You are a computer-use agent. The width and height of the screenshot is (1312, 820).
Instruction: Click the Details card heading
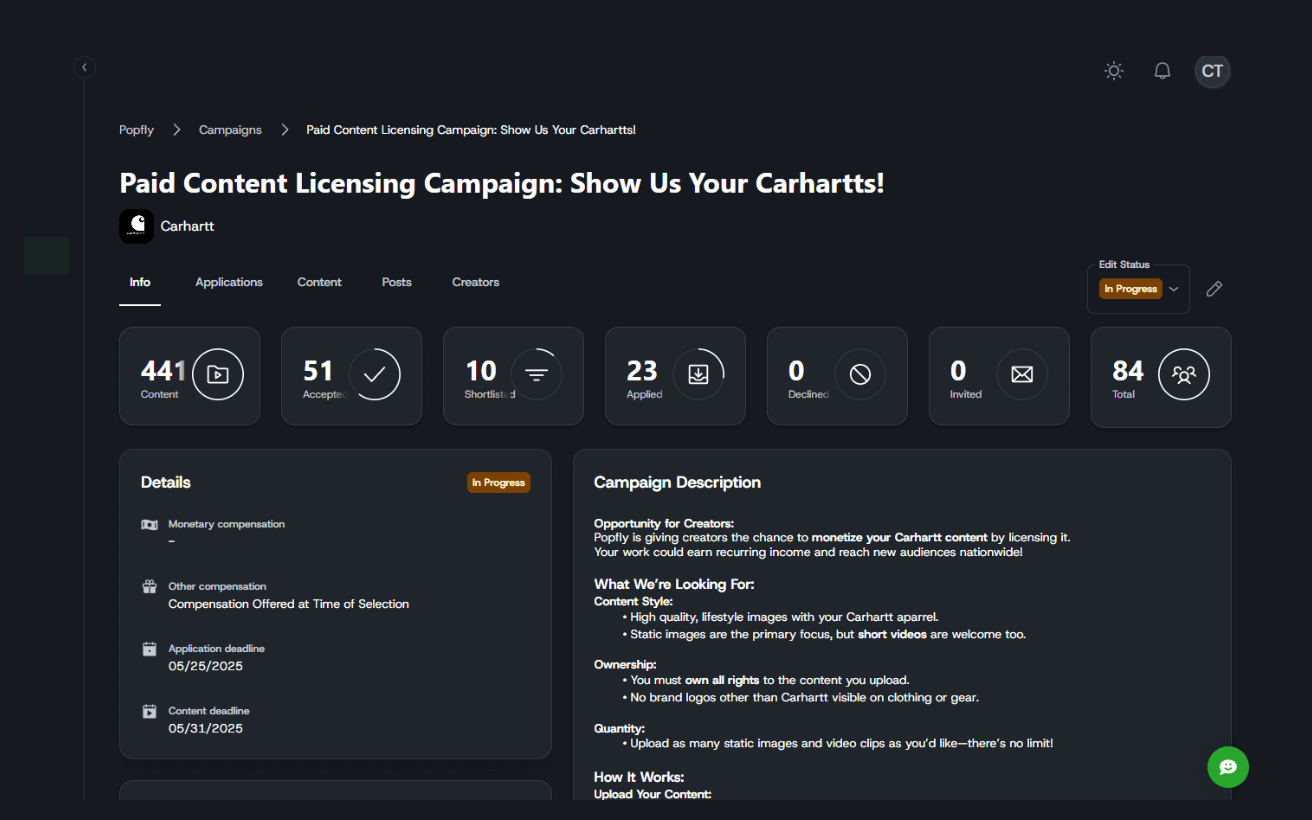click(166, 482)
